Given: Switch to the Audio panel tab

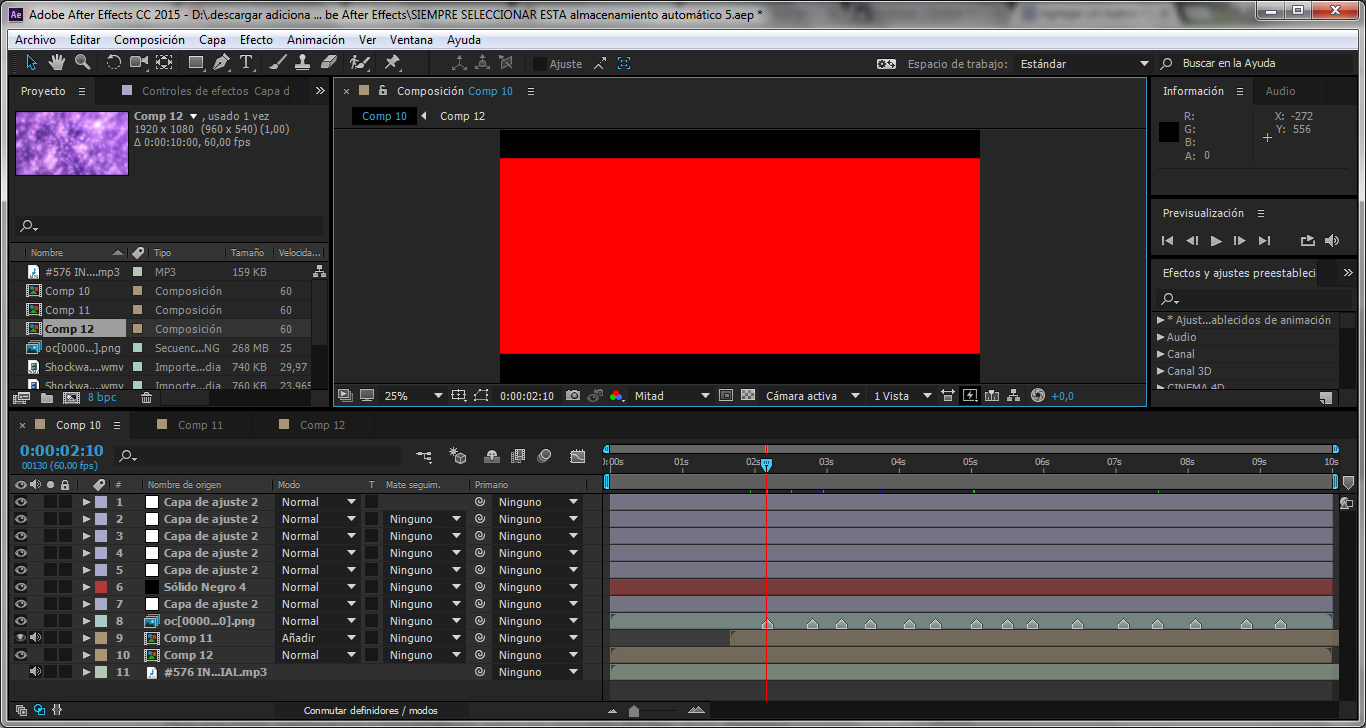Looking at the screenshot, I should pos(1280,91).
